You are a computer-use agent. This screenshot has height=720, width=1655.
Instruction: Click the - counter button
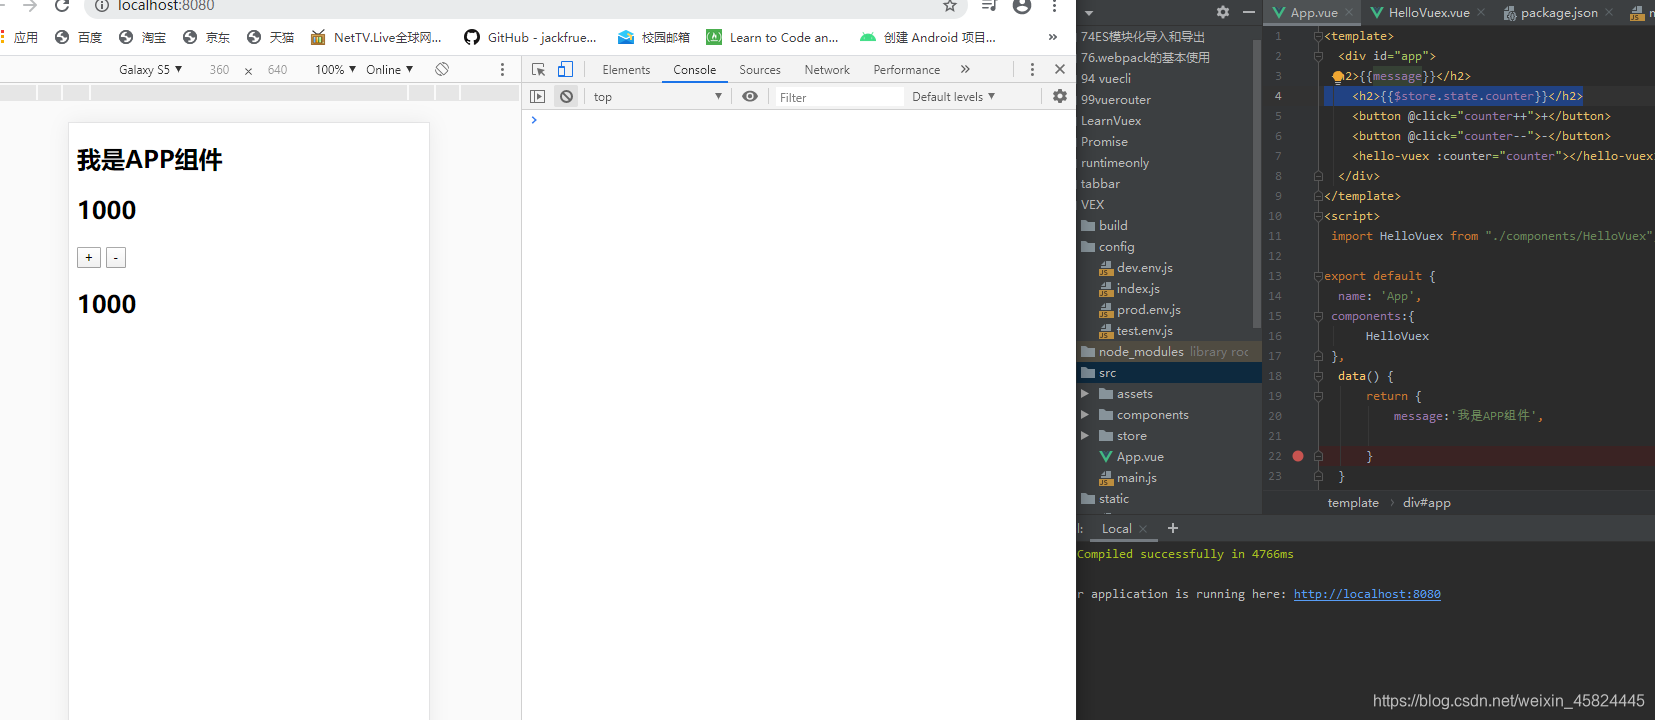click(x=116, y=258)
